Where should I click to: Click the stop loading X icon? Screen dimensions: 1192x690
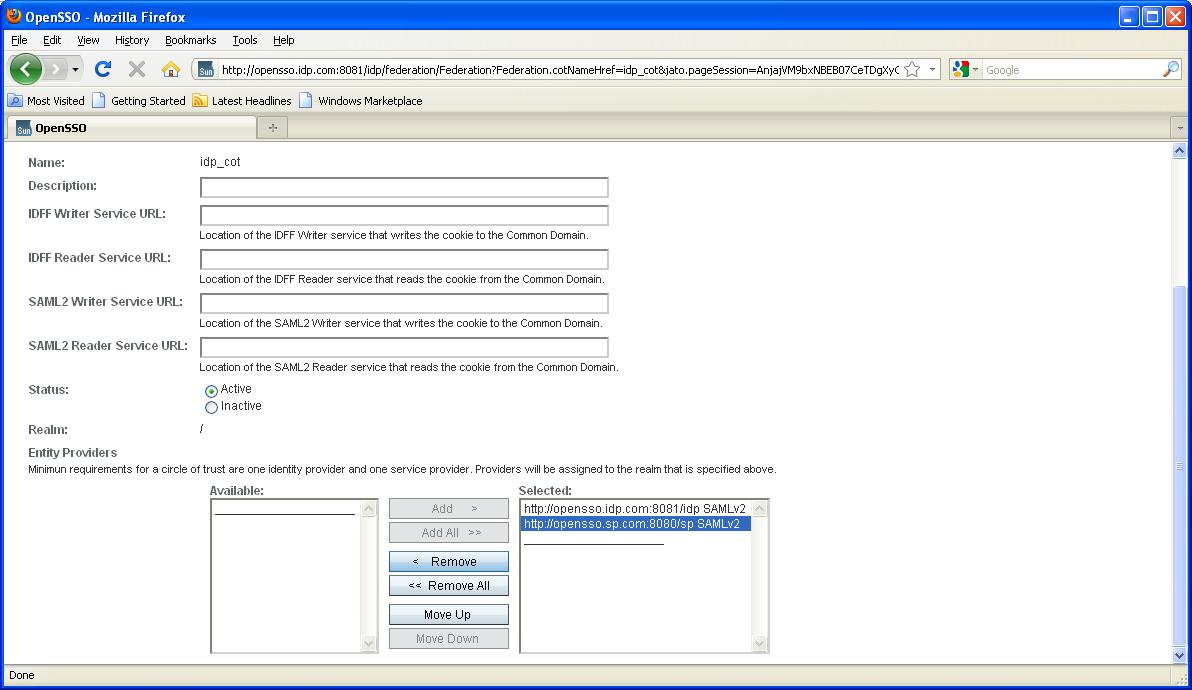[137, 70]
